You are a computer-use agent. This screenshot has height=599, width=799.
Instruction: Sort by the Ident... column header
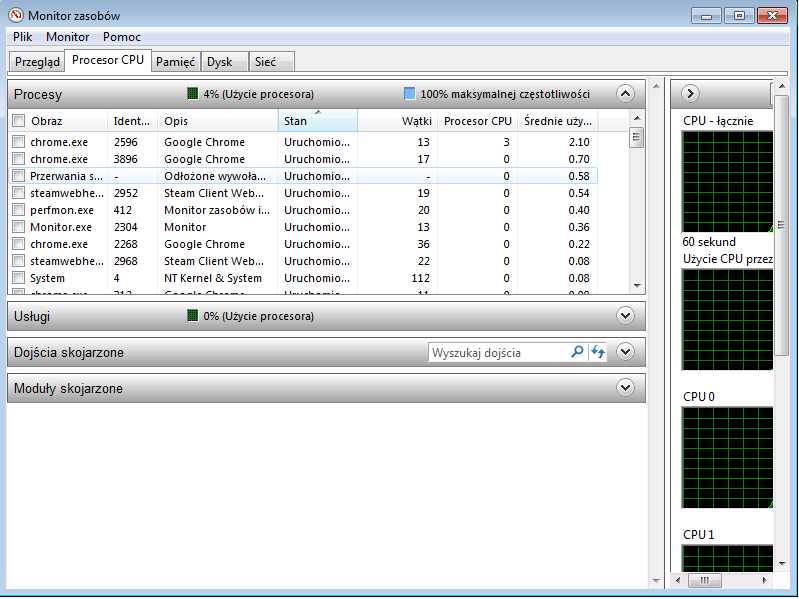click(x=132, y=121)
